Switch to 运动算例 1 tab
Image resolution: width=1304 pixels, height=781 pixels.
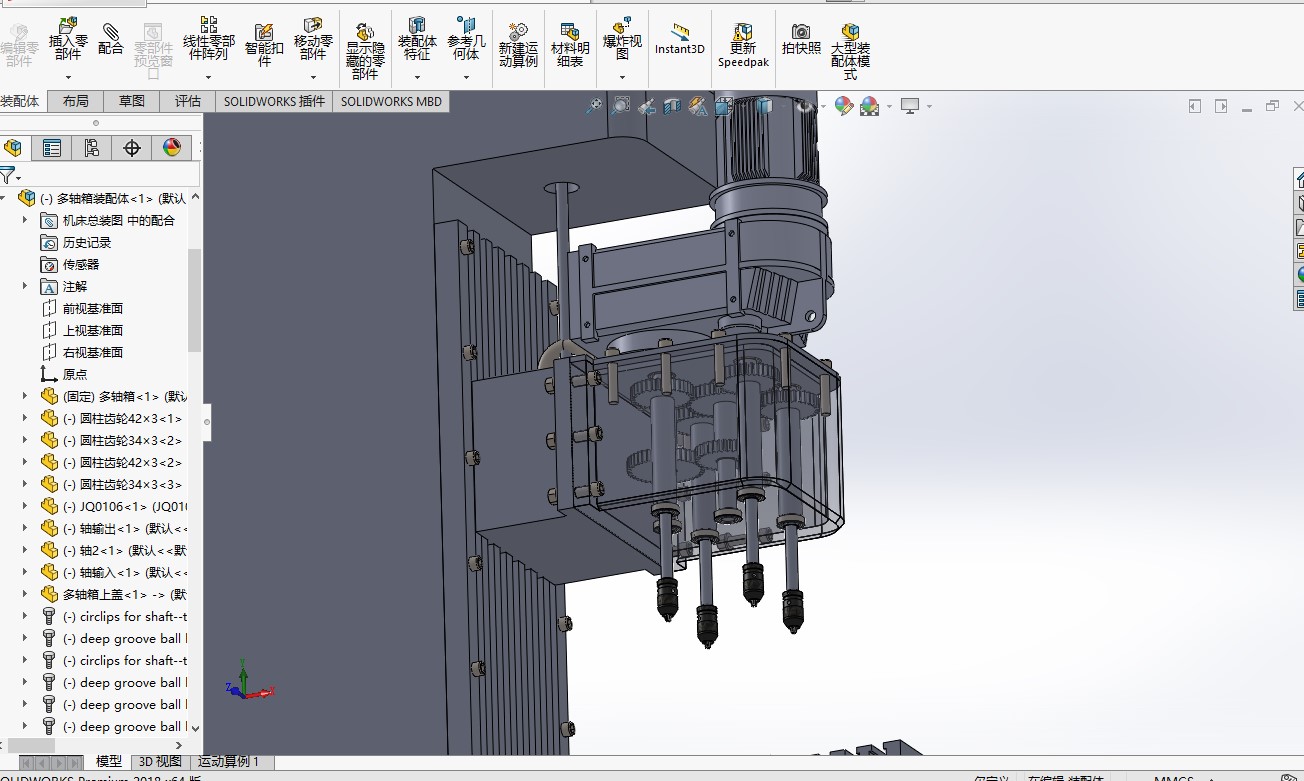point(228,762)
